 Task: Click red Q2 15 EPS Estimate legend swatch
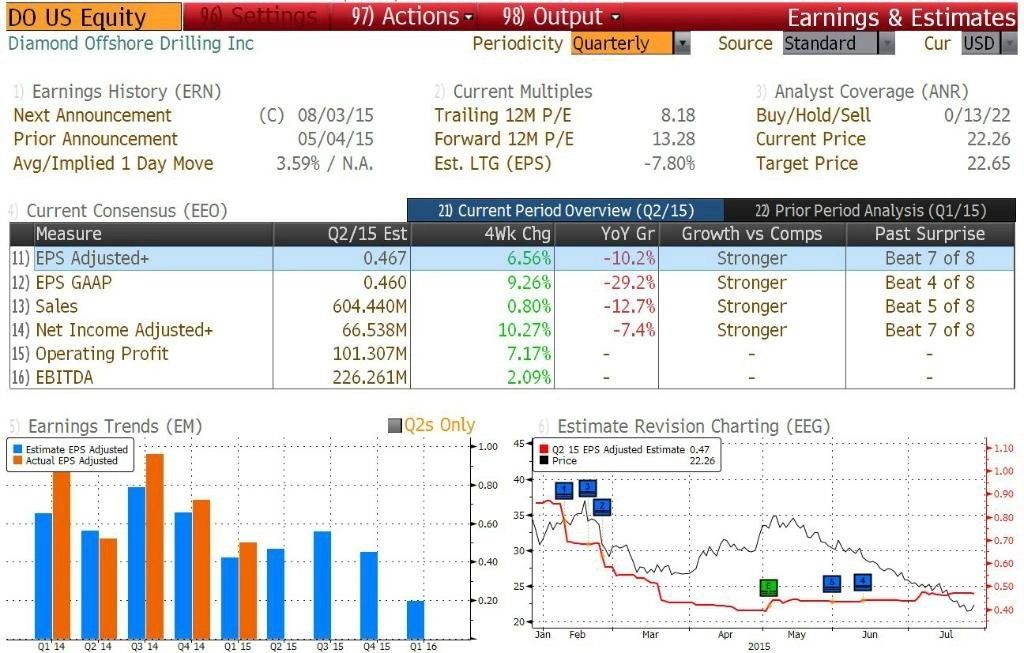pos(543,449)
